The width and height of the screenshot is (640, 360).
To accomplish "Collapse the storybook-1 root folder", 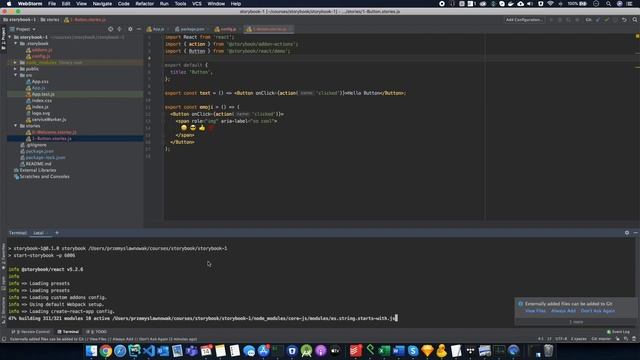I will coord(10,37).
